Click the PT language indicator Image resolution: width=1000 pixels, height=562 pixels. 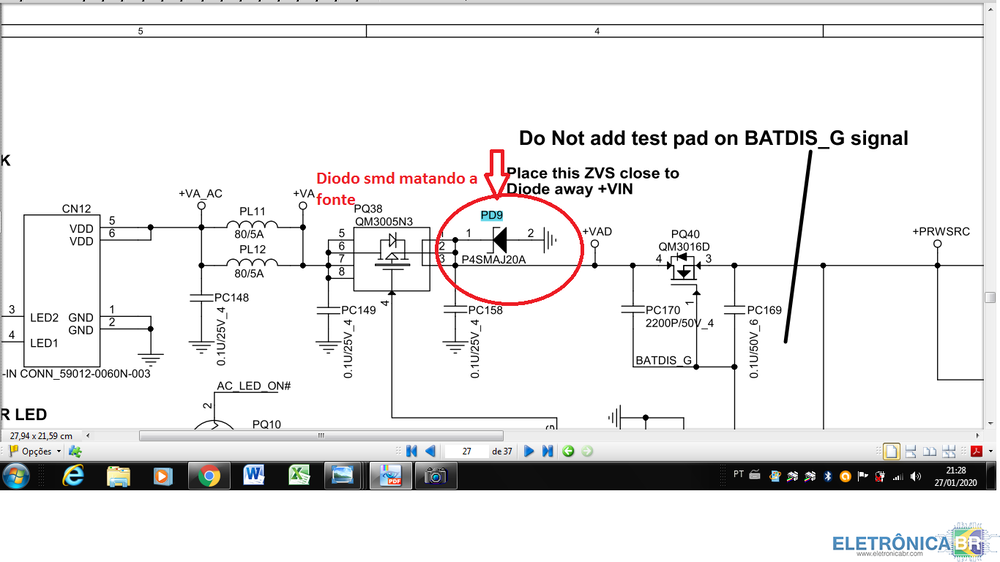[x=738, y=476]
